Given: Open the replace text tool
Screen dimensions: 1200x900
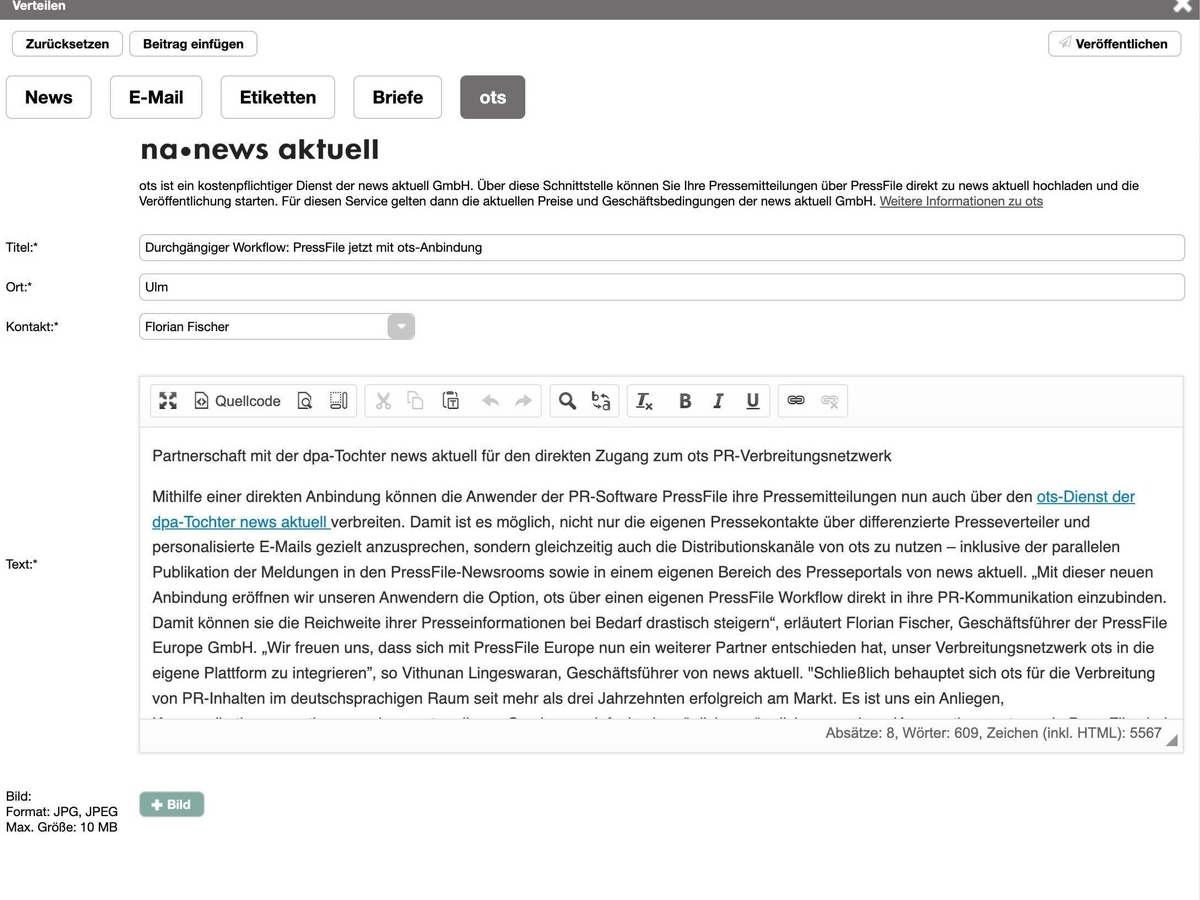Looking at the screenshot, I should 601,401.
